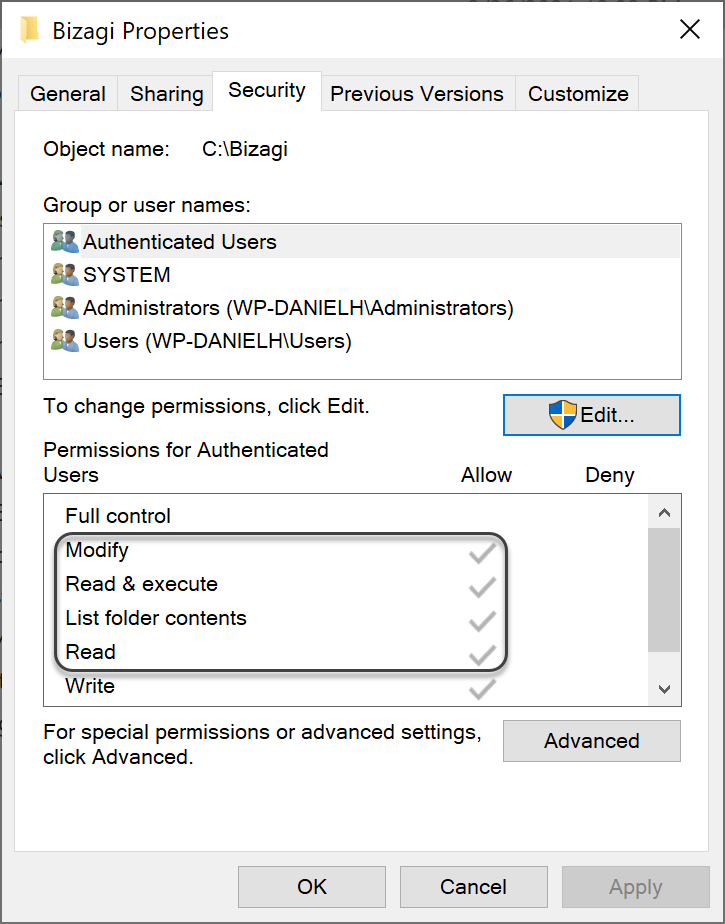Click the Allow column header

point(486,475)
